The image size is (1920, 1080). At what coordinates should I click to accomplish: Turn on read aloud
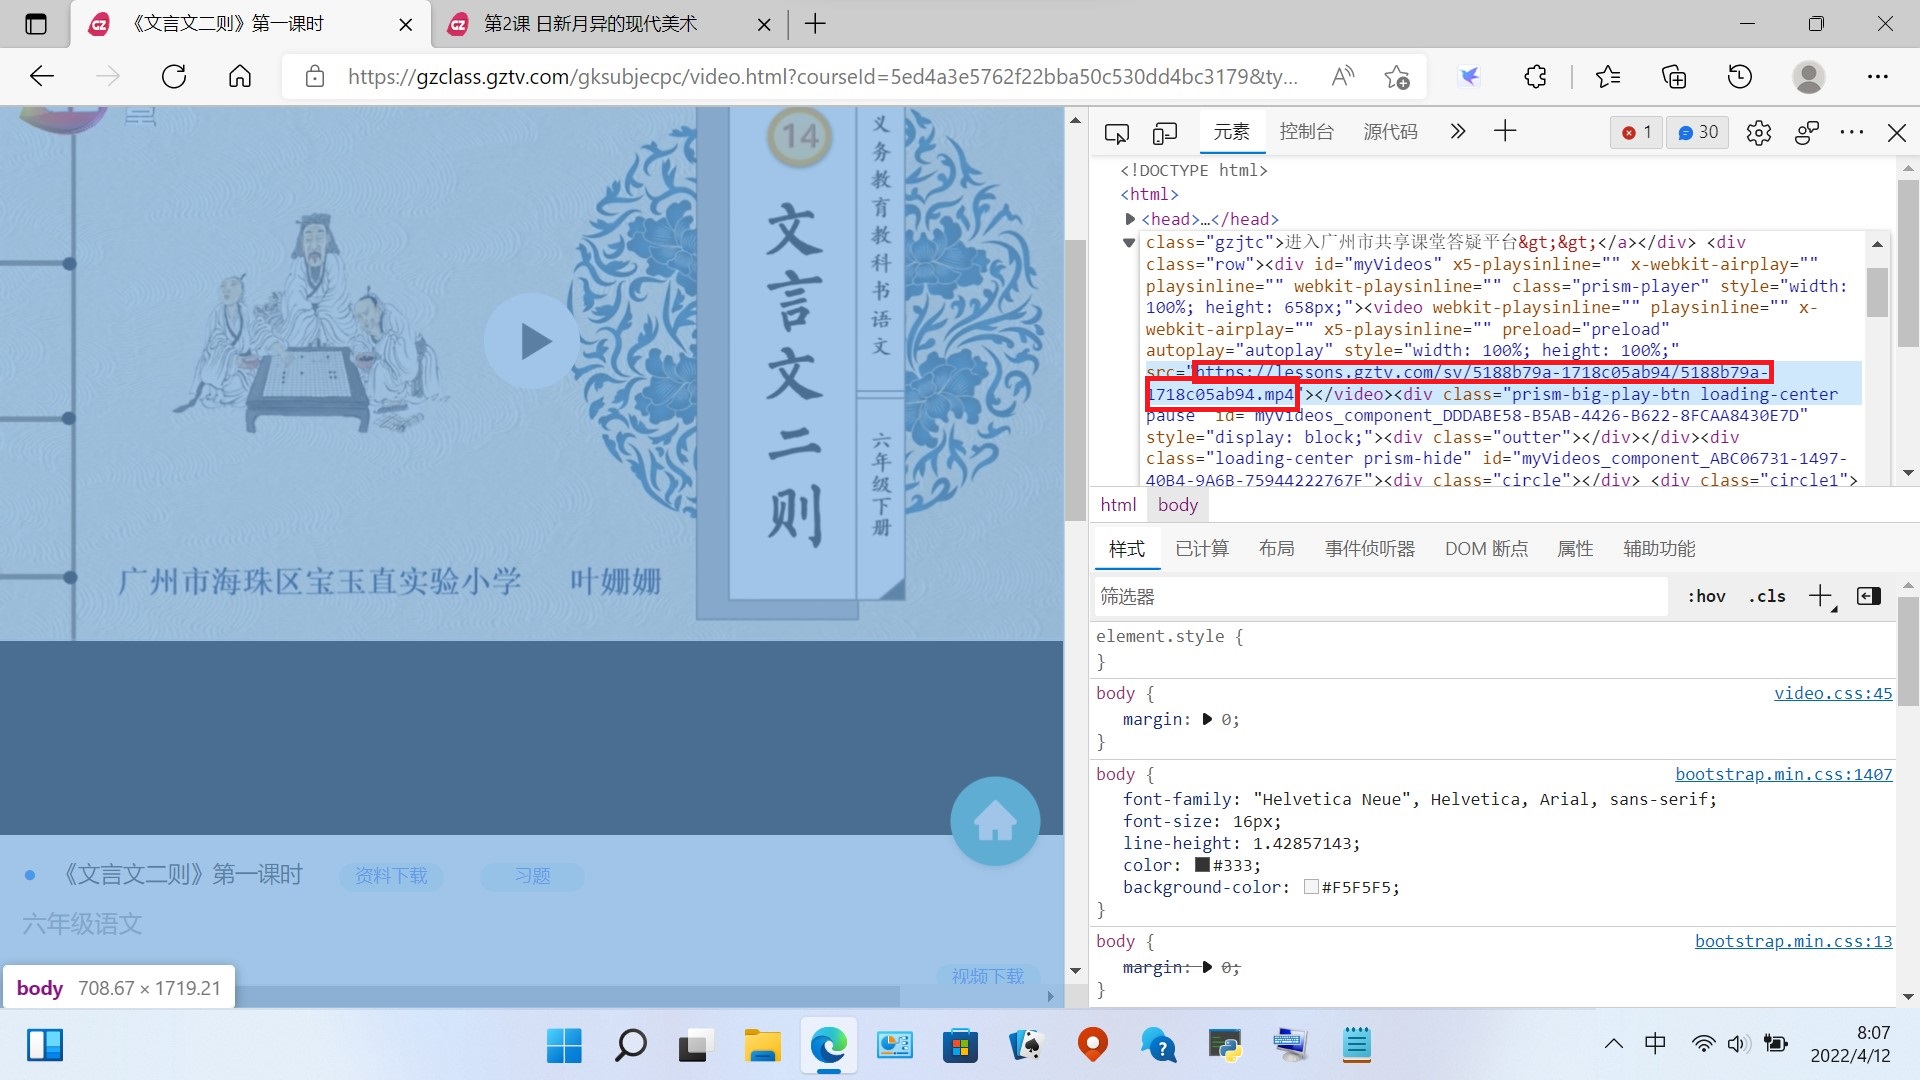(x=1343, y=77)
